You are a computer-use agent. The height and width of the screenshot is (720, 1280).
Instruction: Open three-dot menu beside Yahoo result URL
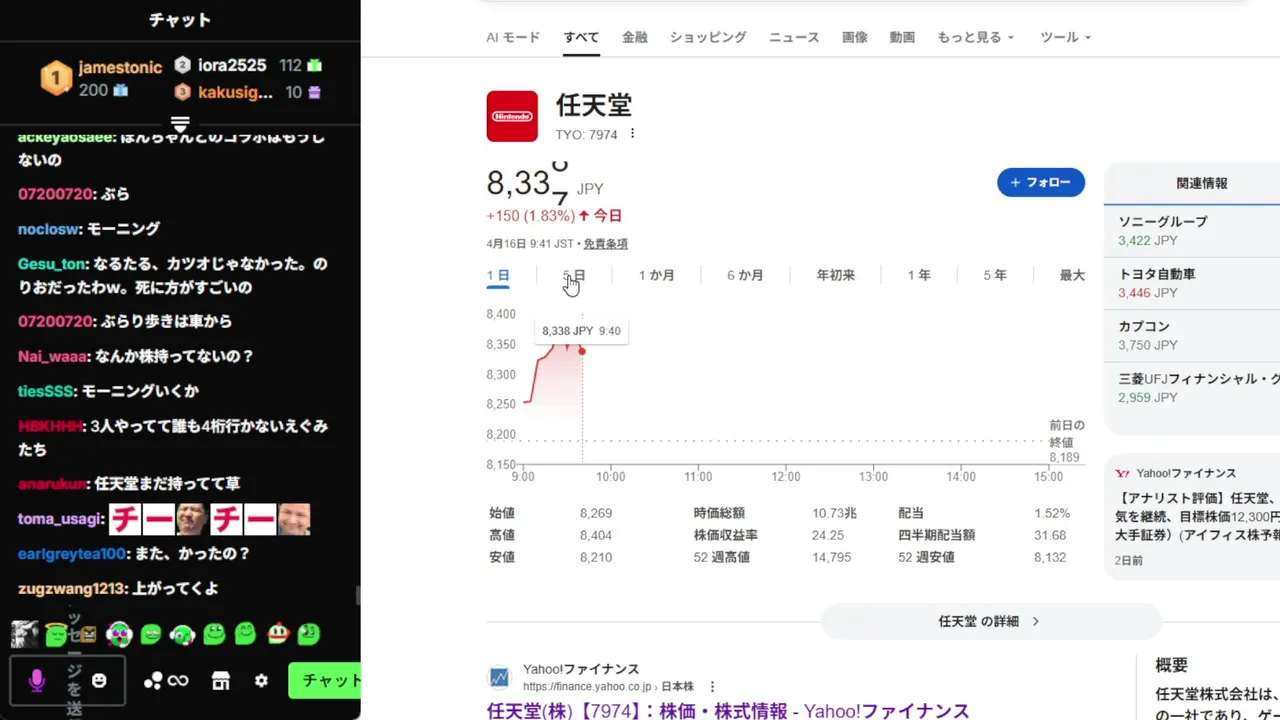click(x=713, y=687)
